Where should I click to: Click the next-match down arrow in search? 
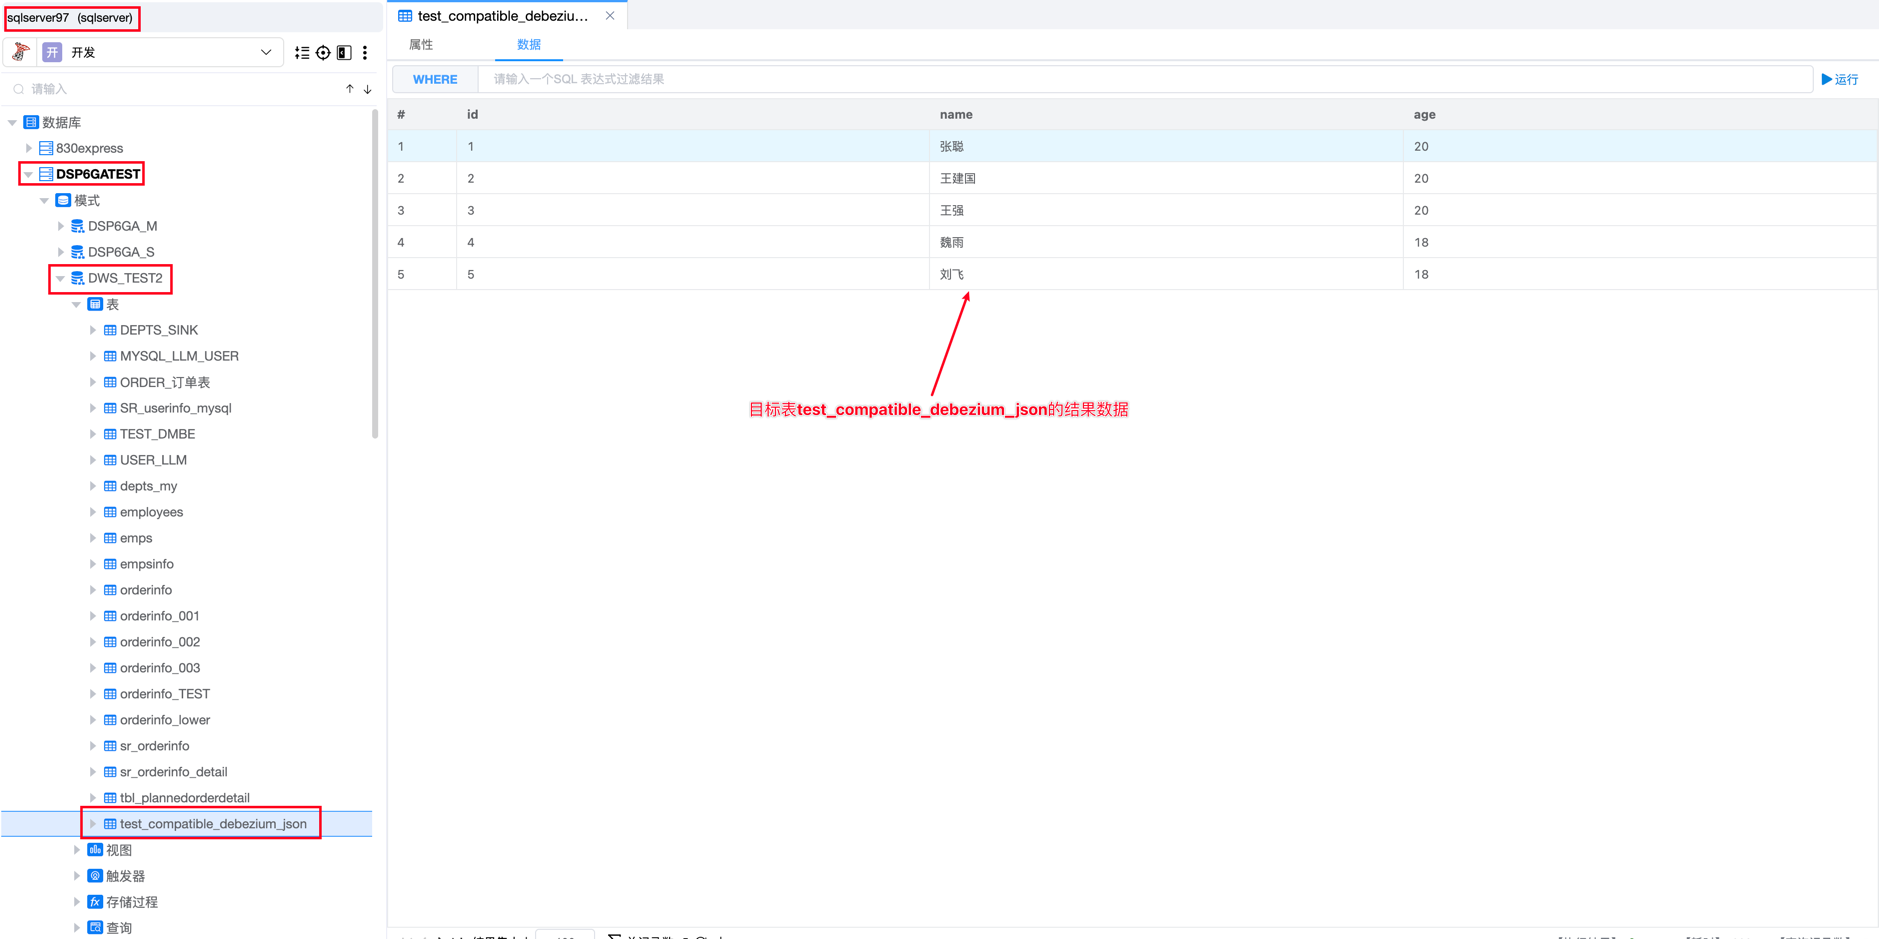(367, 88)
